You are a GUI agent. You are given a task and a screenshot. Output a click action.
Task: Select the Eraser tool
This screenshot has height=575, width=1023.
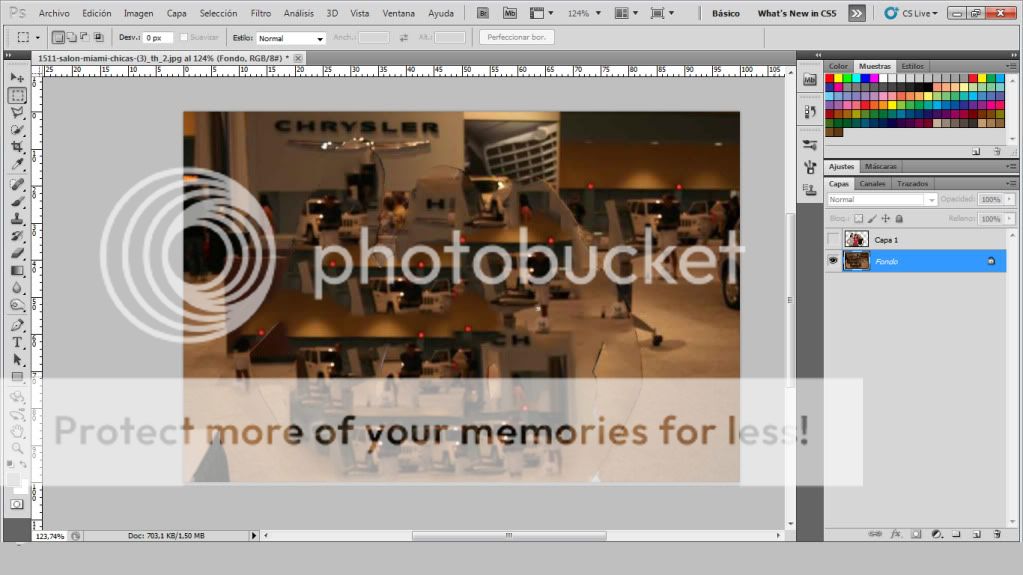coord(17,253)
